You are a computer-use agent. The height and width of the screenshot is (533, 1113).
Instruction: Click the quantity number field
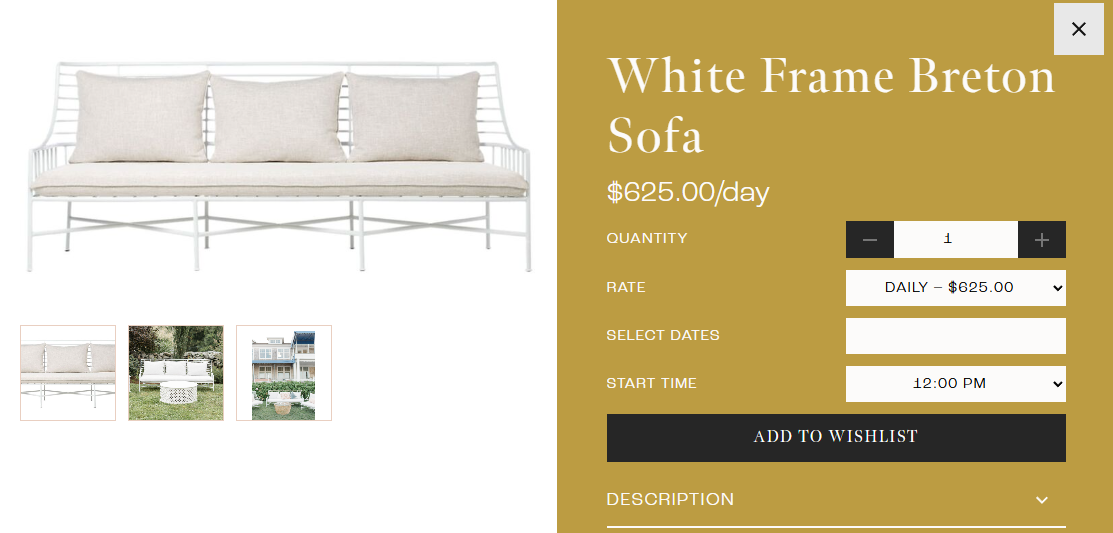956,240
